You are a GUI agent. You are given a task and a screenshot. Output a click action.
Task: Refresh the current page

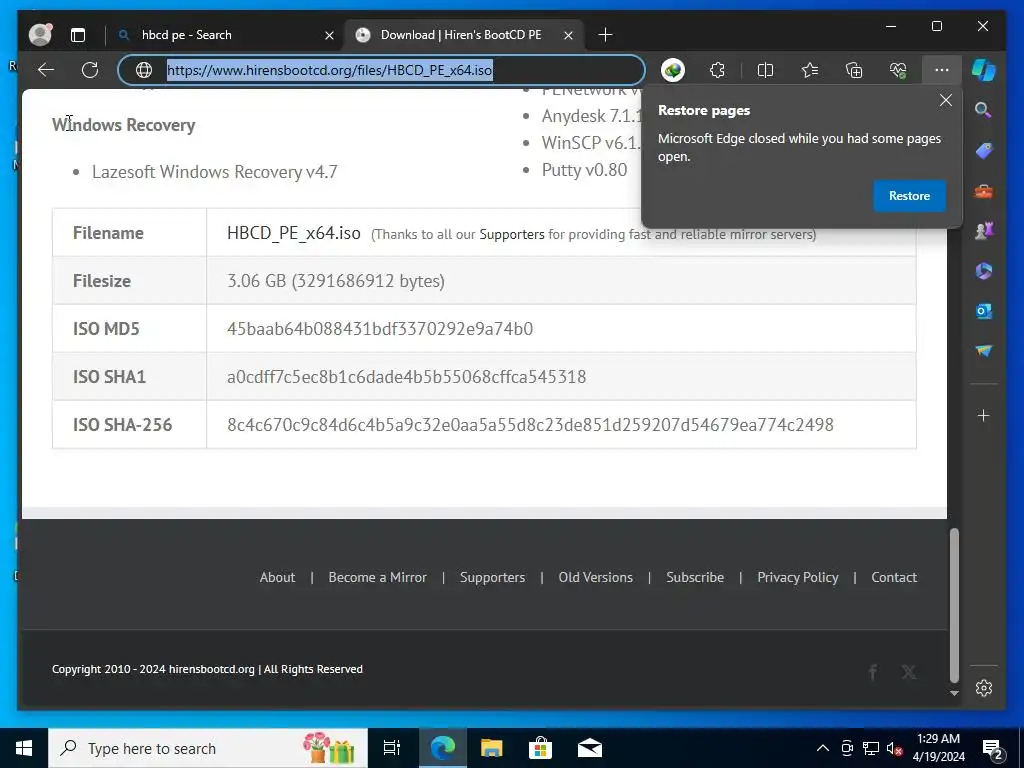(90, 70)
